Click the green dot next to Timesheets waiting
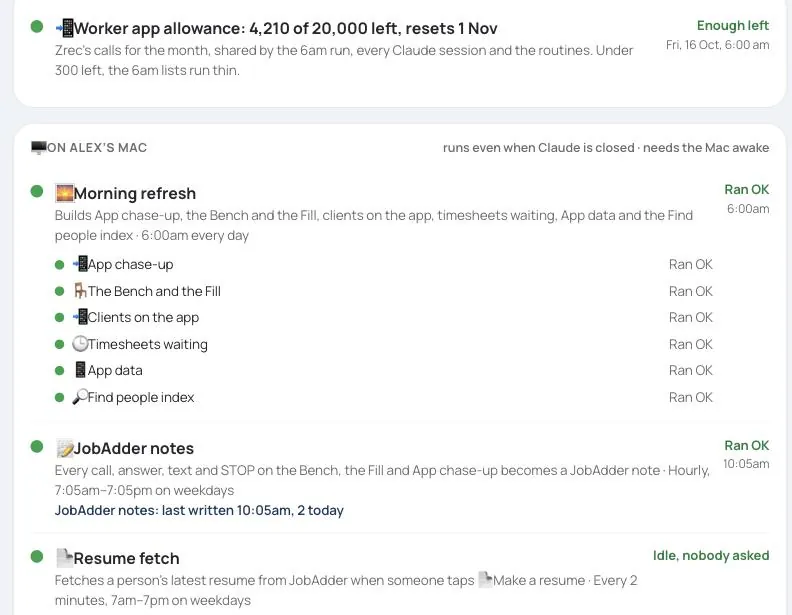792x615 pixels. point(60,344)
